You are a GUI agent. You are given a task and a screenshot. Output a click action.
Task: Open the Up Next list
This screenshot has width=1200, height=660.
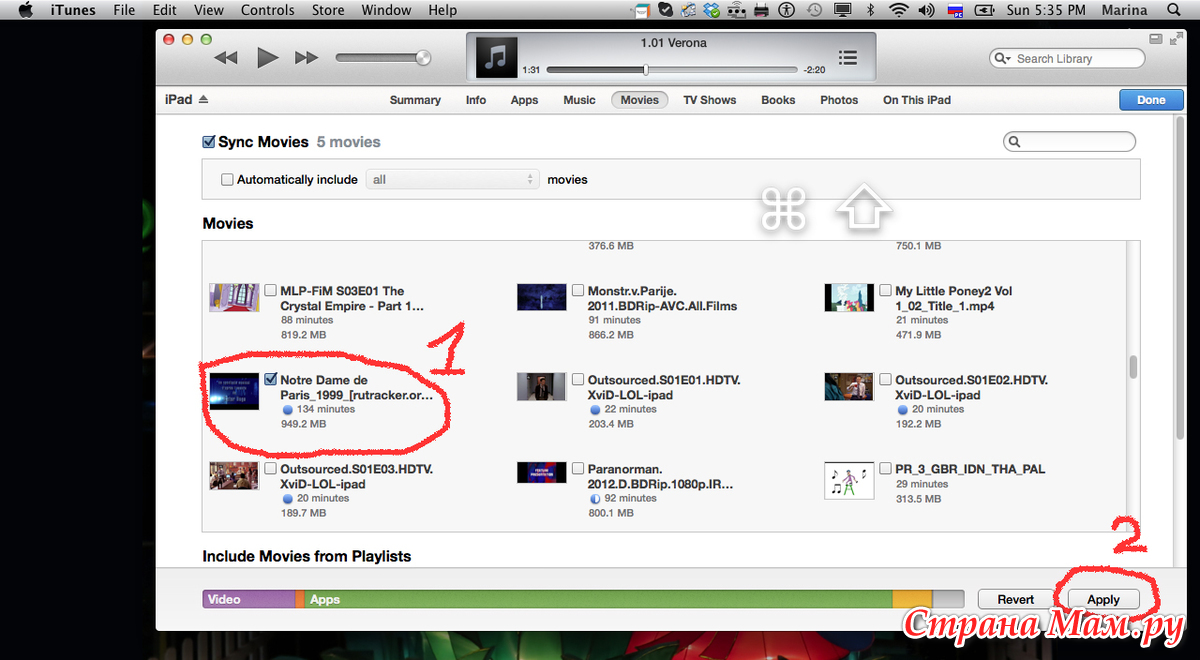[848, 58]
